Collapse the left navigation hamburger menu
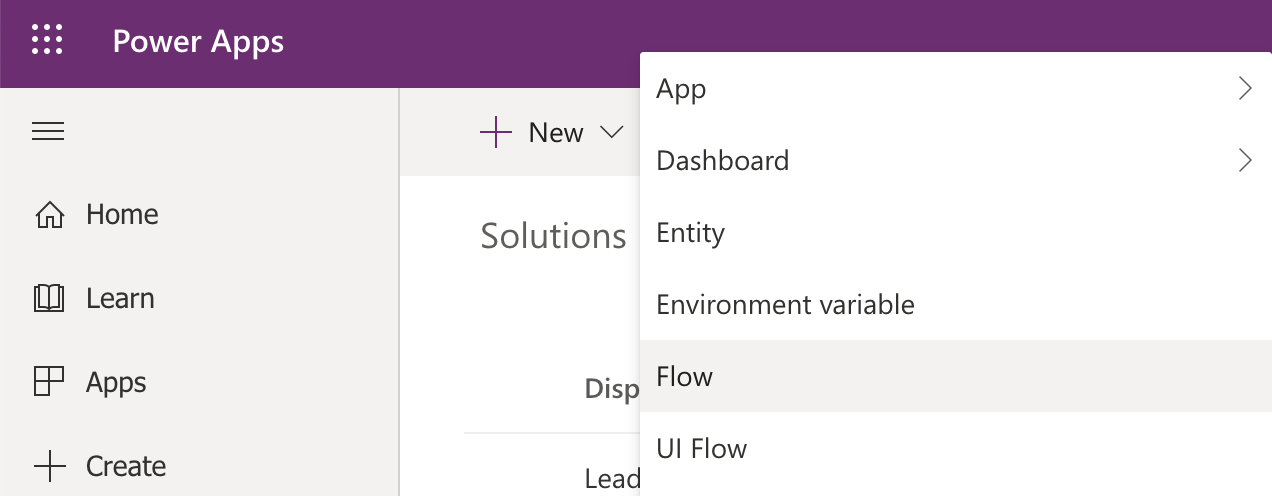The width and height of the screenshot is (1272, 496). click(x=48, y=131)
